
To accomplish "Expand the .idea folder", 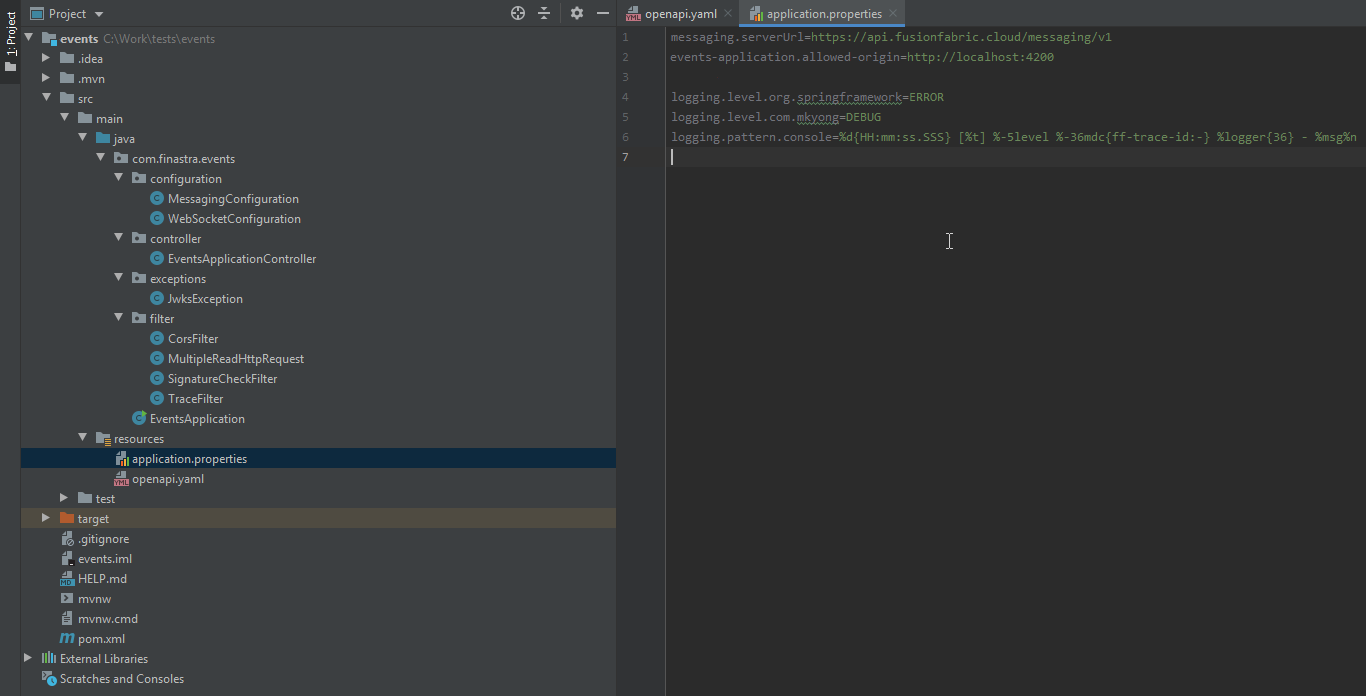I will click(46, 58).
